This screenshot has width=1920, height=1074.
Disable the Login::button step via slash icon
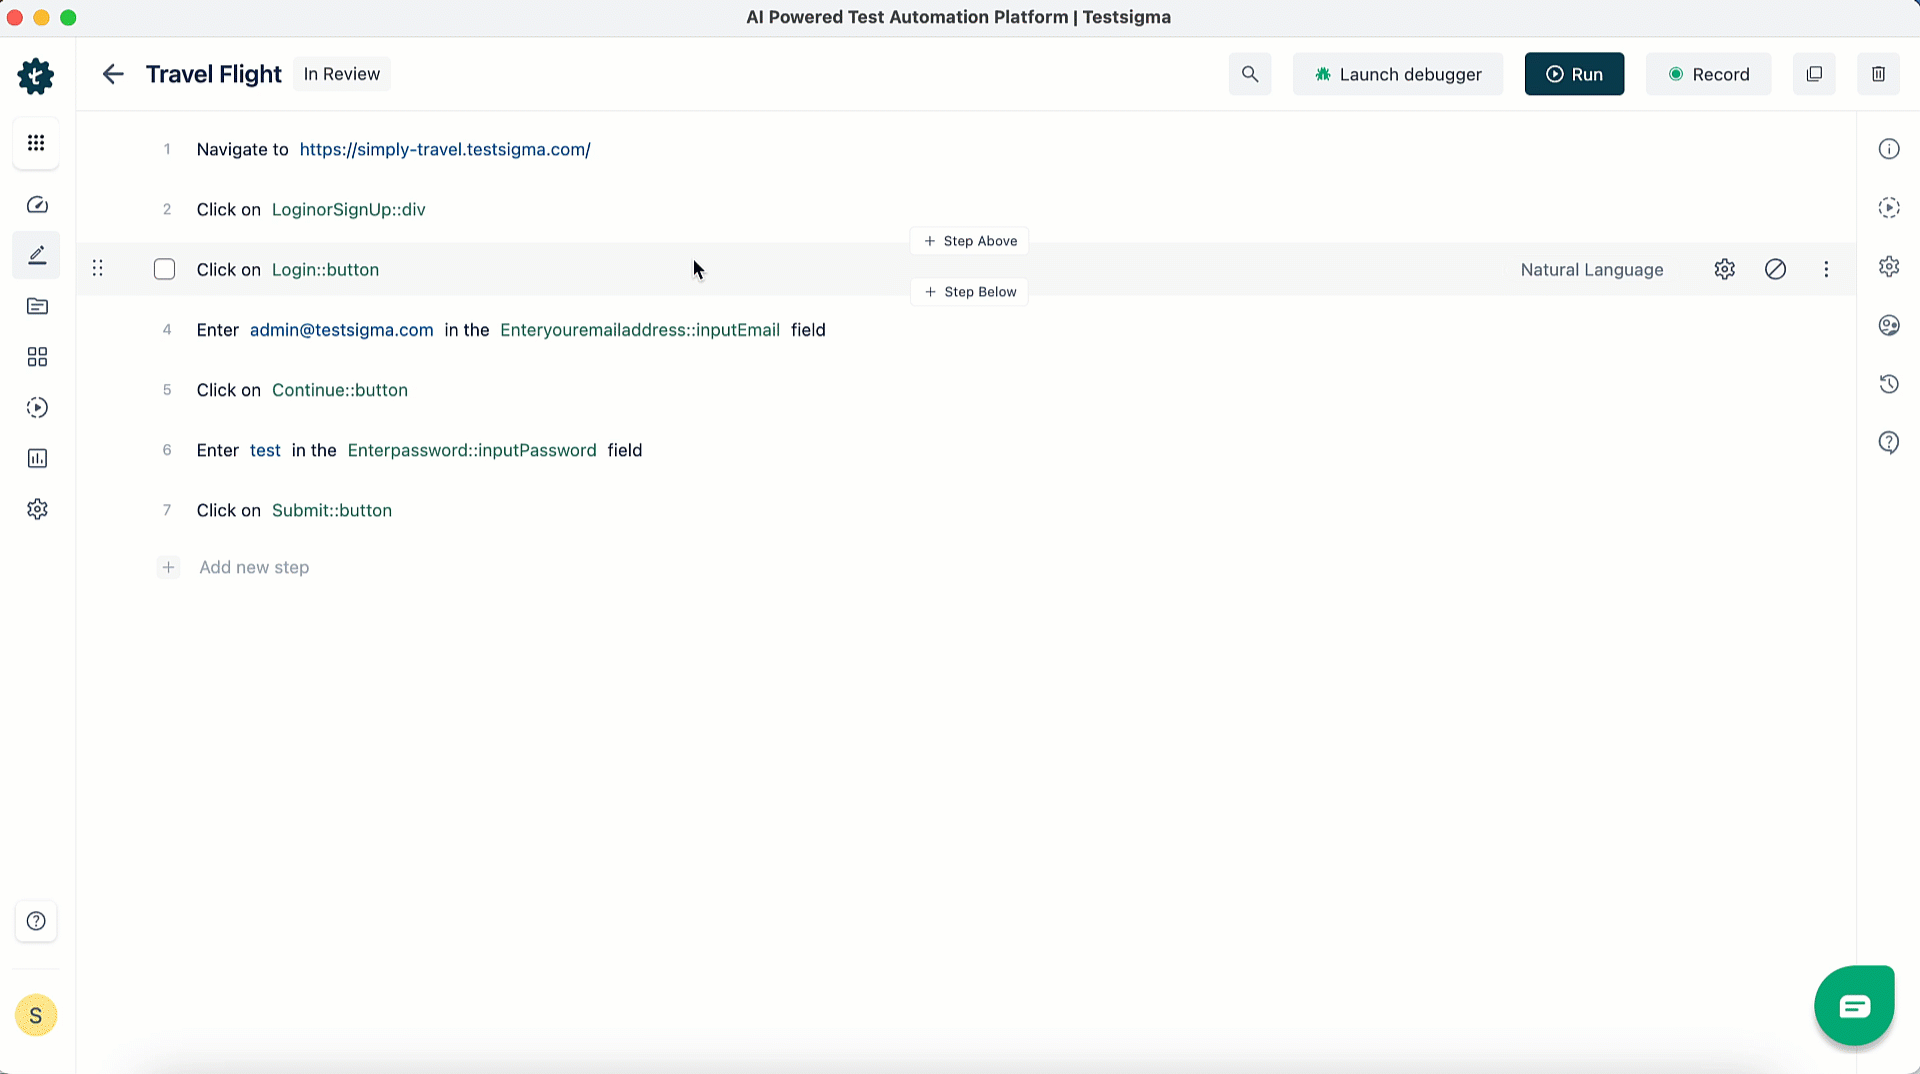(1776, 269)
